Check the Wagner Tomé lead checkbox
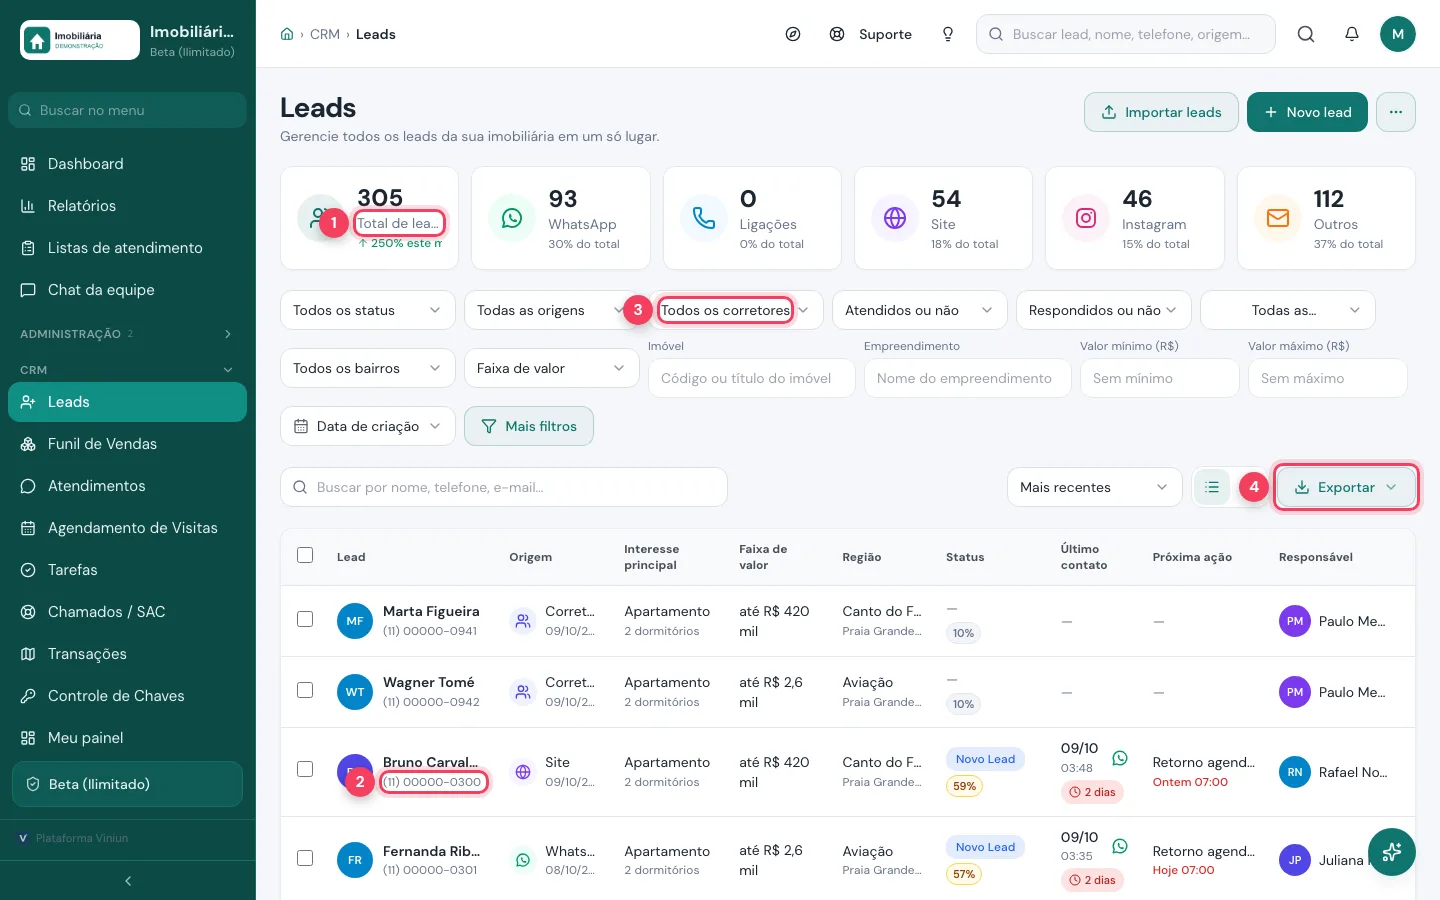This screenshot has width=1440, height=900. click(305, 690)
